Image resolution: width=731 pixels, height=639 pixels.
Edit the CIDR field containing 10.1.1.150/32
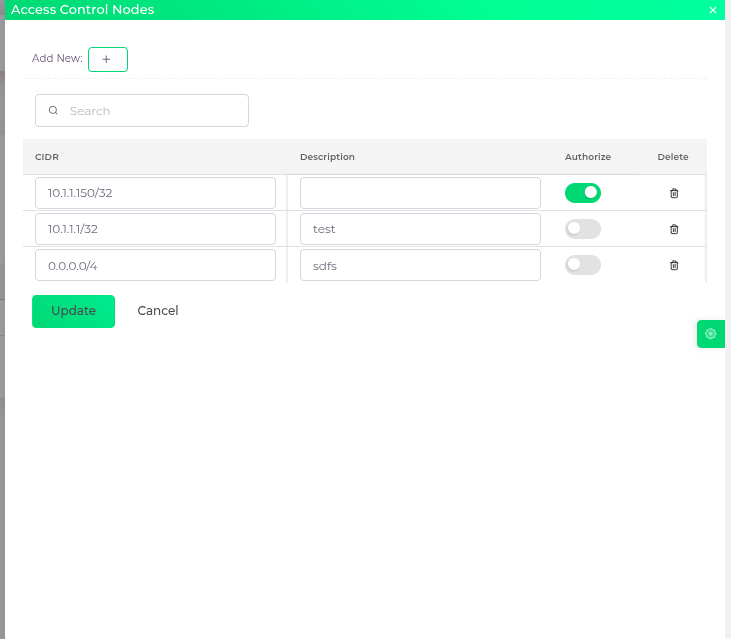pyautogui.click(x=155, y=193)
